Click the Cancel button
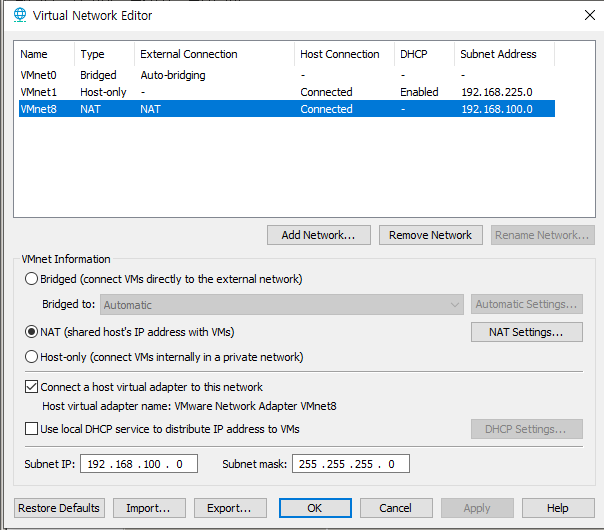 (x=396, y=508)
